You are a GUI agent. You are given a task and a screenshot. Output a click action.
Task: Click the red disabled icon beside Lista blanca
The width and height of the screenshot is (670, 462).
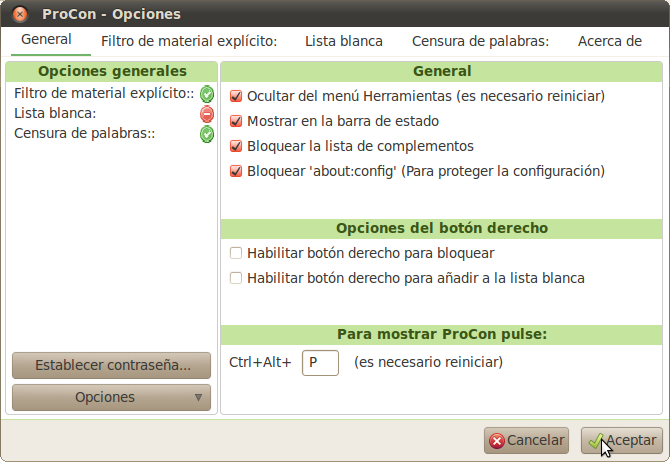(x=207, y=114)
